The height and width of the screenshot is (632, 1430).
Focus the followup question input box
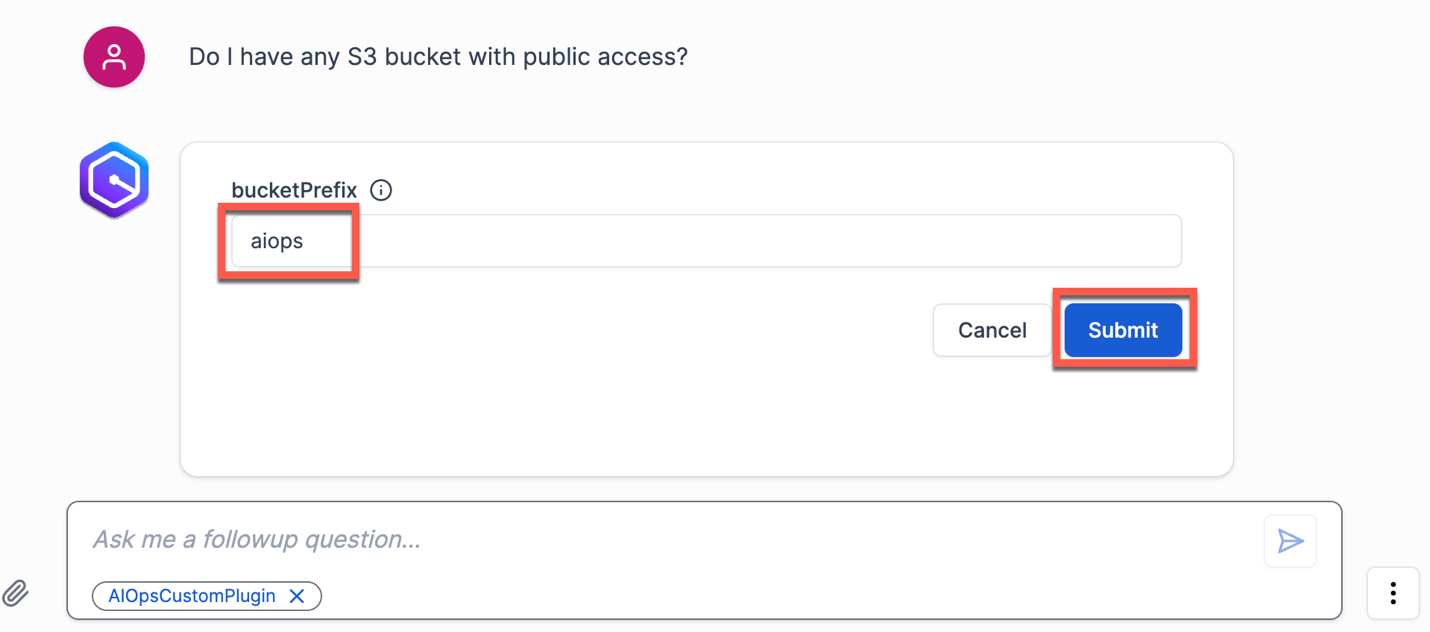600,540
